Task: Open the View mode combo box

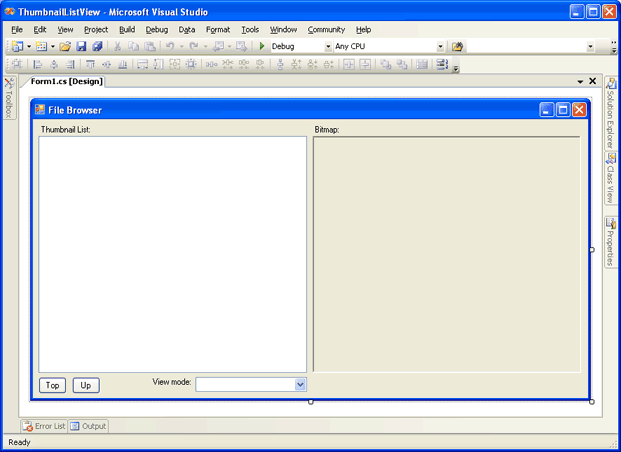Action: pyautogui.click(x=300, y=384)
